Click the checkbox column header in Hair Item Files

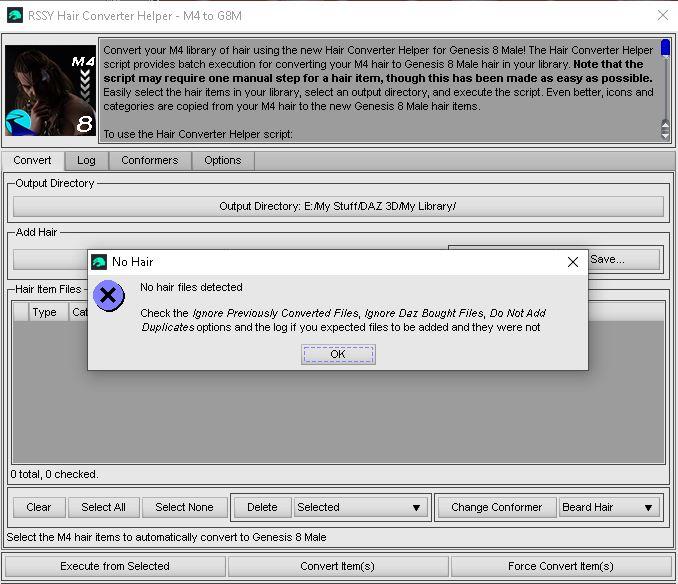point(21,312)
